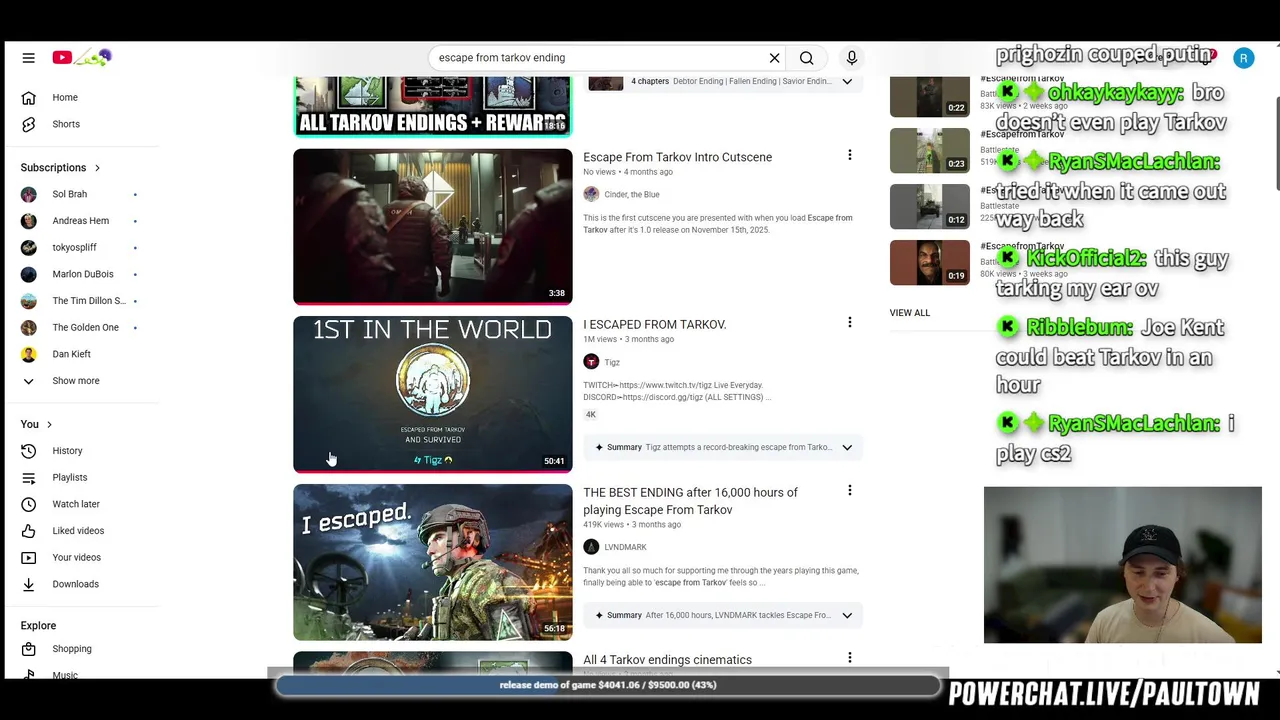Open I ESCAPED FROM TARKOV title link
Screen dimensions: 1280x720
[x=654, y=325]
